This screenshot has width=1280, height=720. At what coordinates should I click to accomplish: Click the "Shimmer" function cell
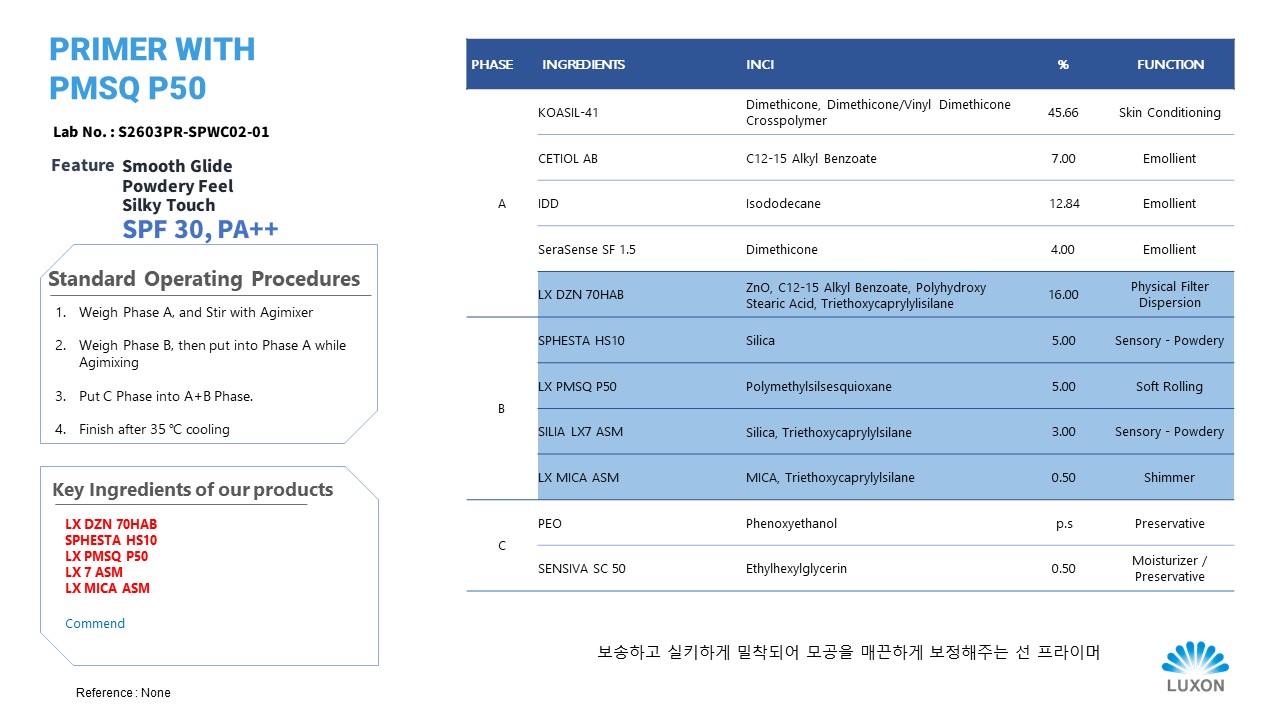click(1169, 477)
